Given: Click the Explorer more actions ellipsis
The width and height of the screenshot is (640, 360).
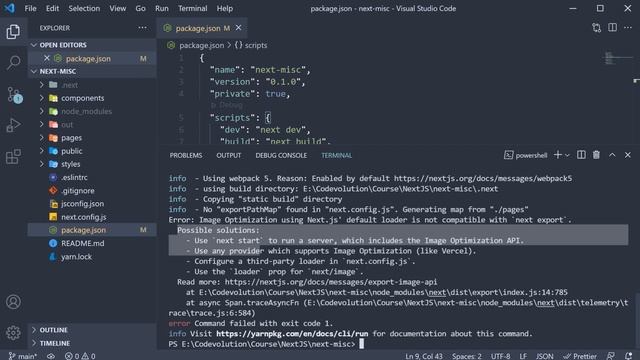Looking at the screenshot, I should tap(142, 28).
